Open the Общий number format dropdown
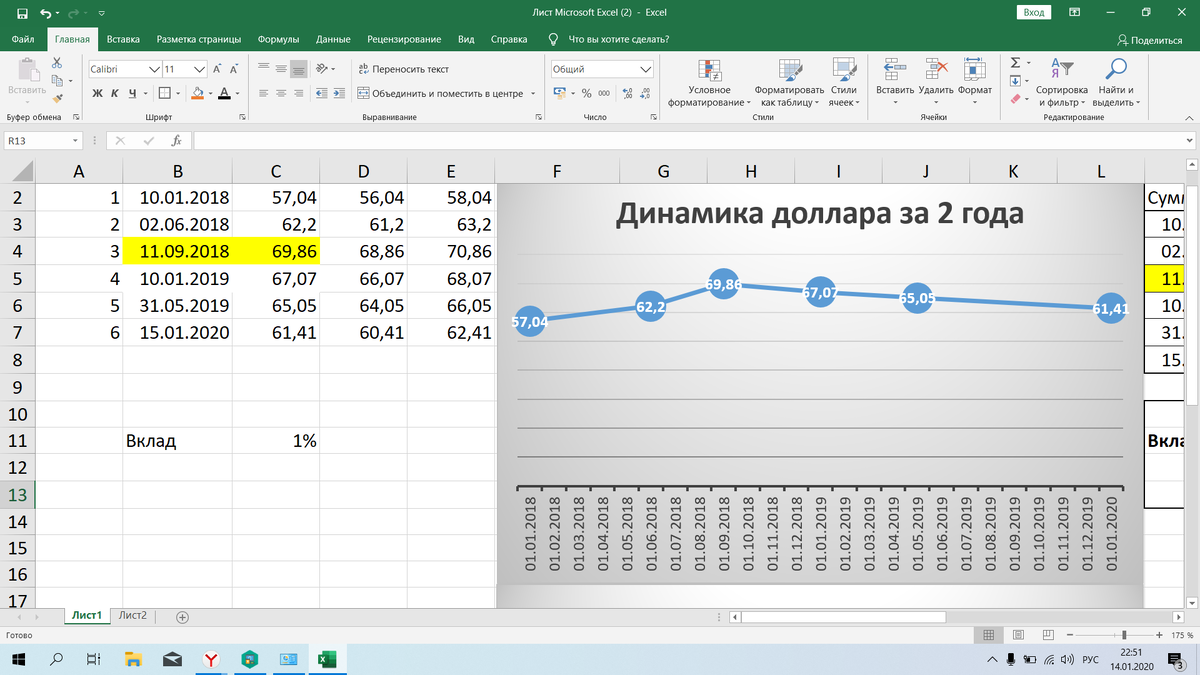The height and width of the screenshot is (675, 1200). tap(646, 69)
